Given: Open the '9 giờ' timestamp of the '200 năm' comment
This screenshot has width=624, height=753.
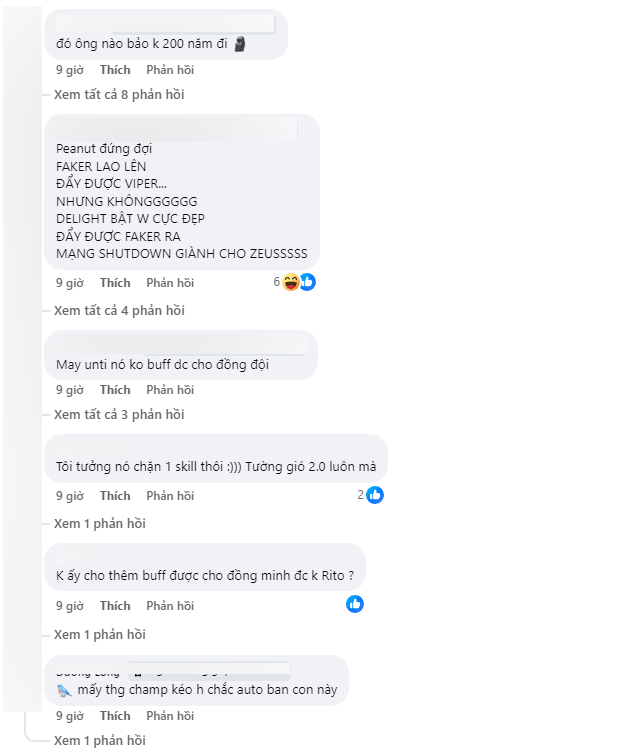Looking at the screenshot, I should (69, 70).
